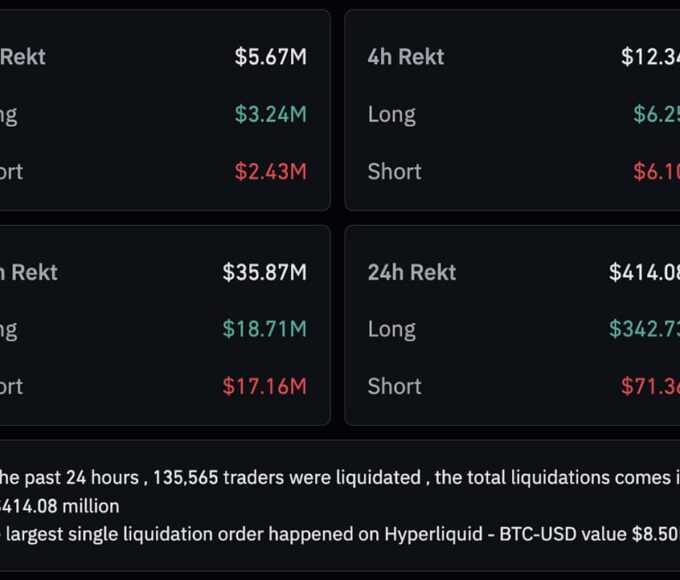Select the red $2.43M short value
The image size is (680, 580).
pyautogui.click(x=270, y=171)
